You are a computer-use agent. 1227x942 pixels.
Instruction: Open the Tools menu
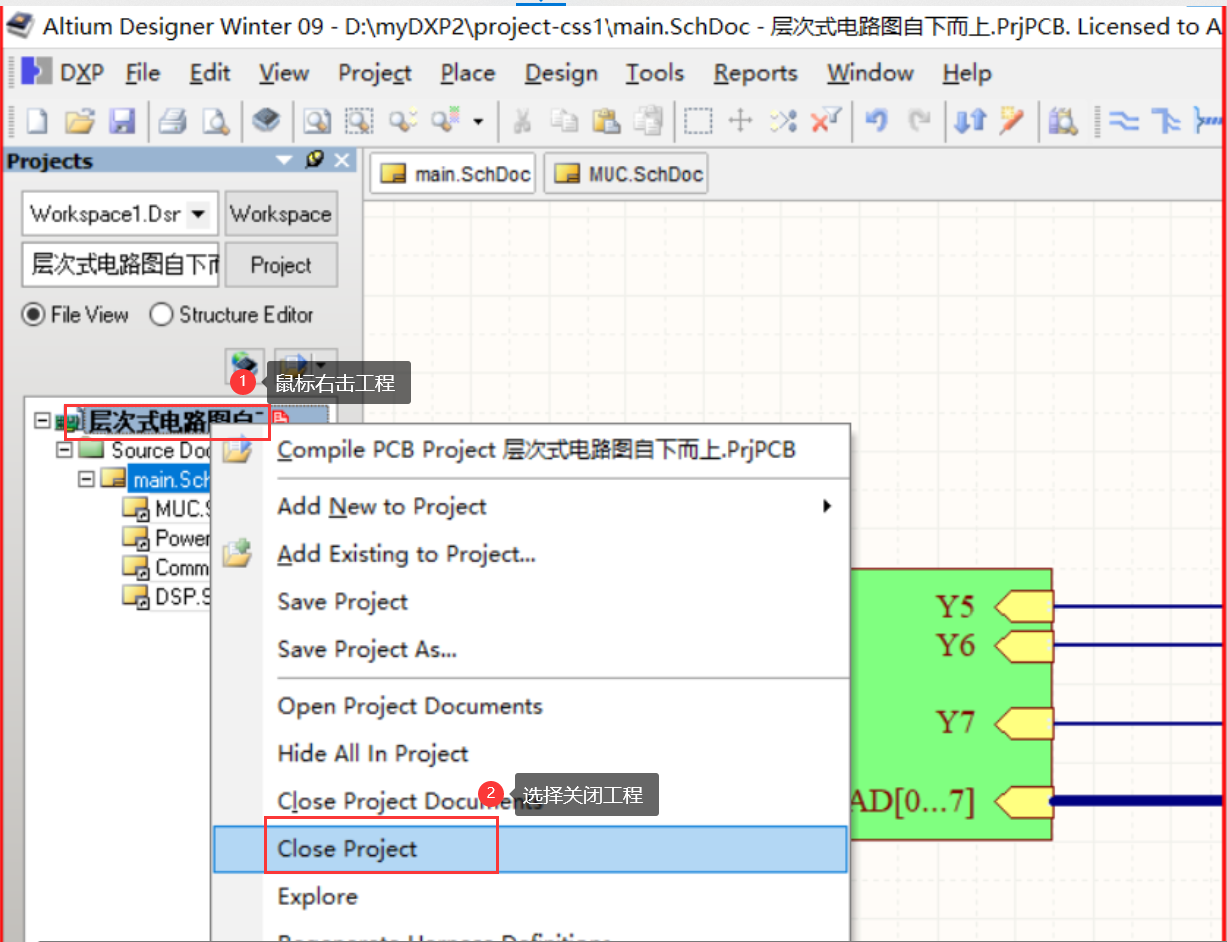[655, 73]
